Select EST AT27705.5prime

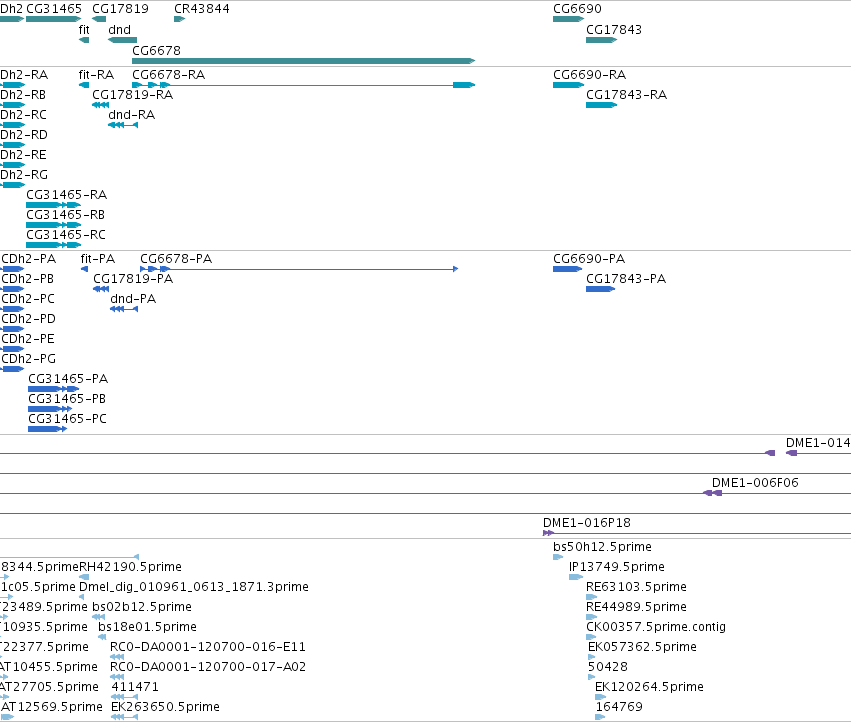(x=5, y=698)
